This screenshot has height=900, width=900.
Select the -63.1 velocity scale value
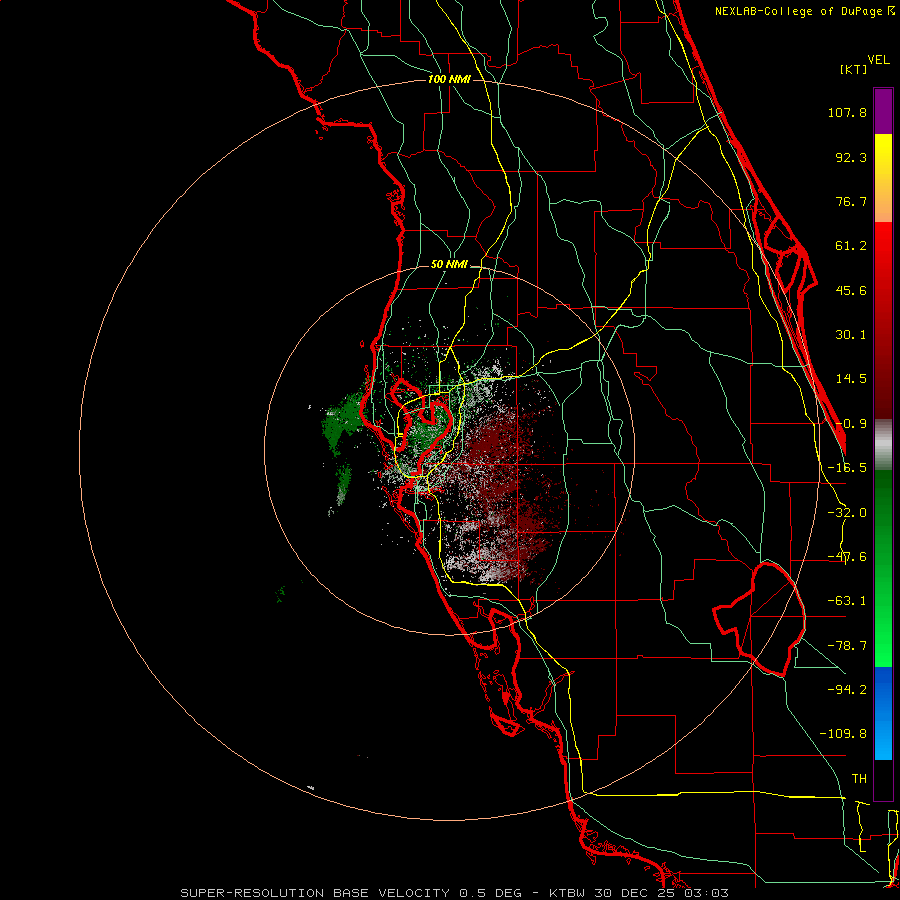point(847,601)
